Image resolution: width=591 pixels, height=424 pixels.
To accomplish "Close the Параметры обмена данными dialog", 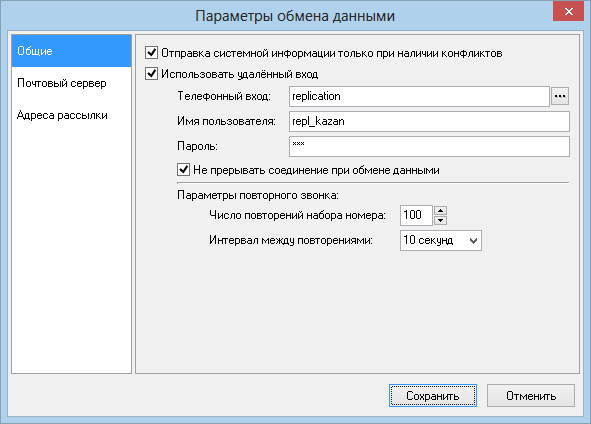I will click(568, 11).
